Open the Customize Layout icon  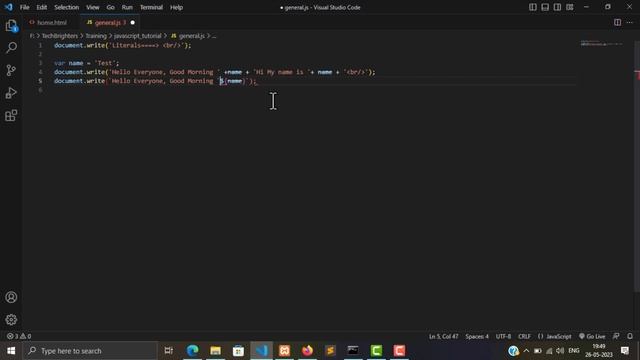click(x=570, y=7)
